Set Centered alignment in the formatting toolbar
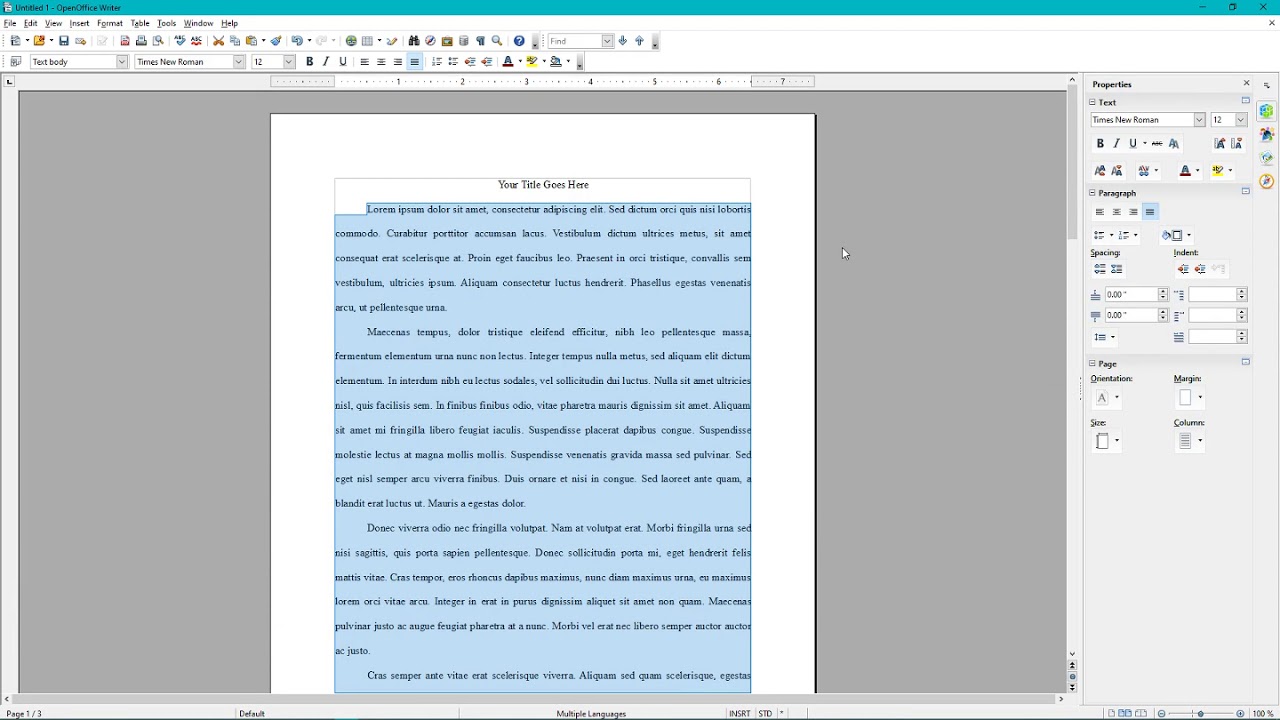1280x720 pixels. 381,62
